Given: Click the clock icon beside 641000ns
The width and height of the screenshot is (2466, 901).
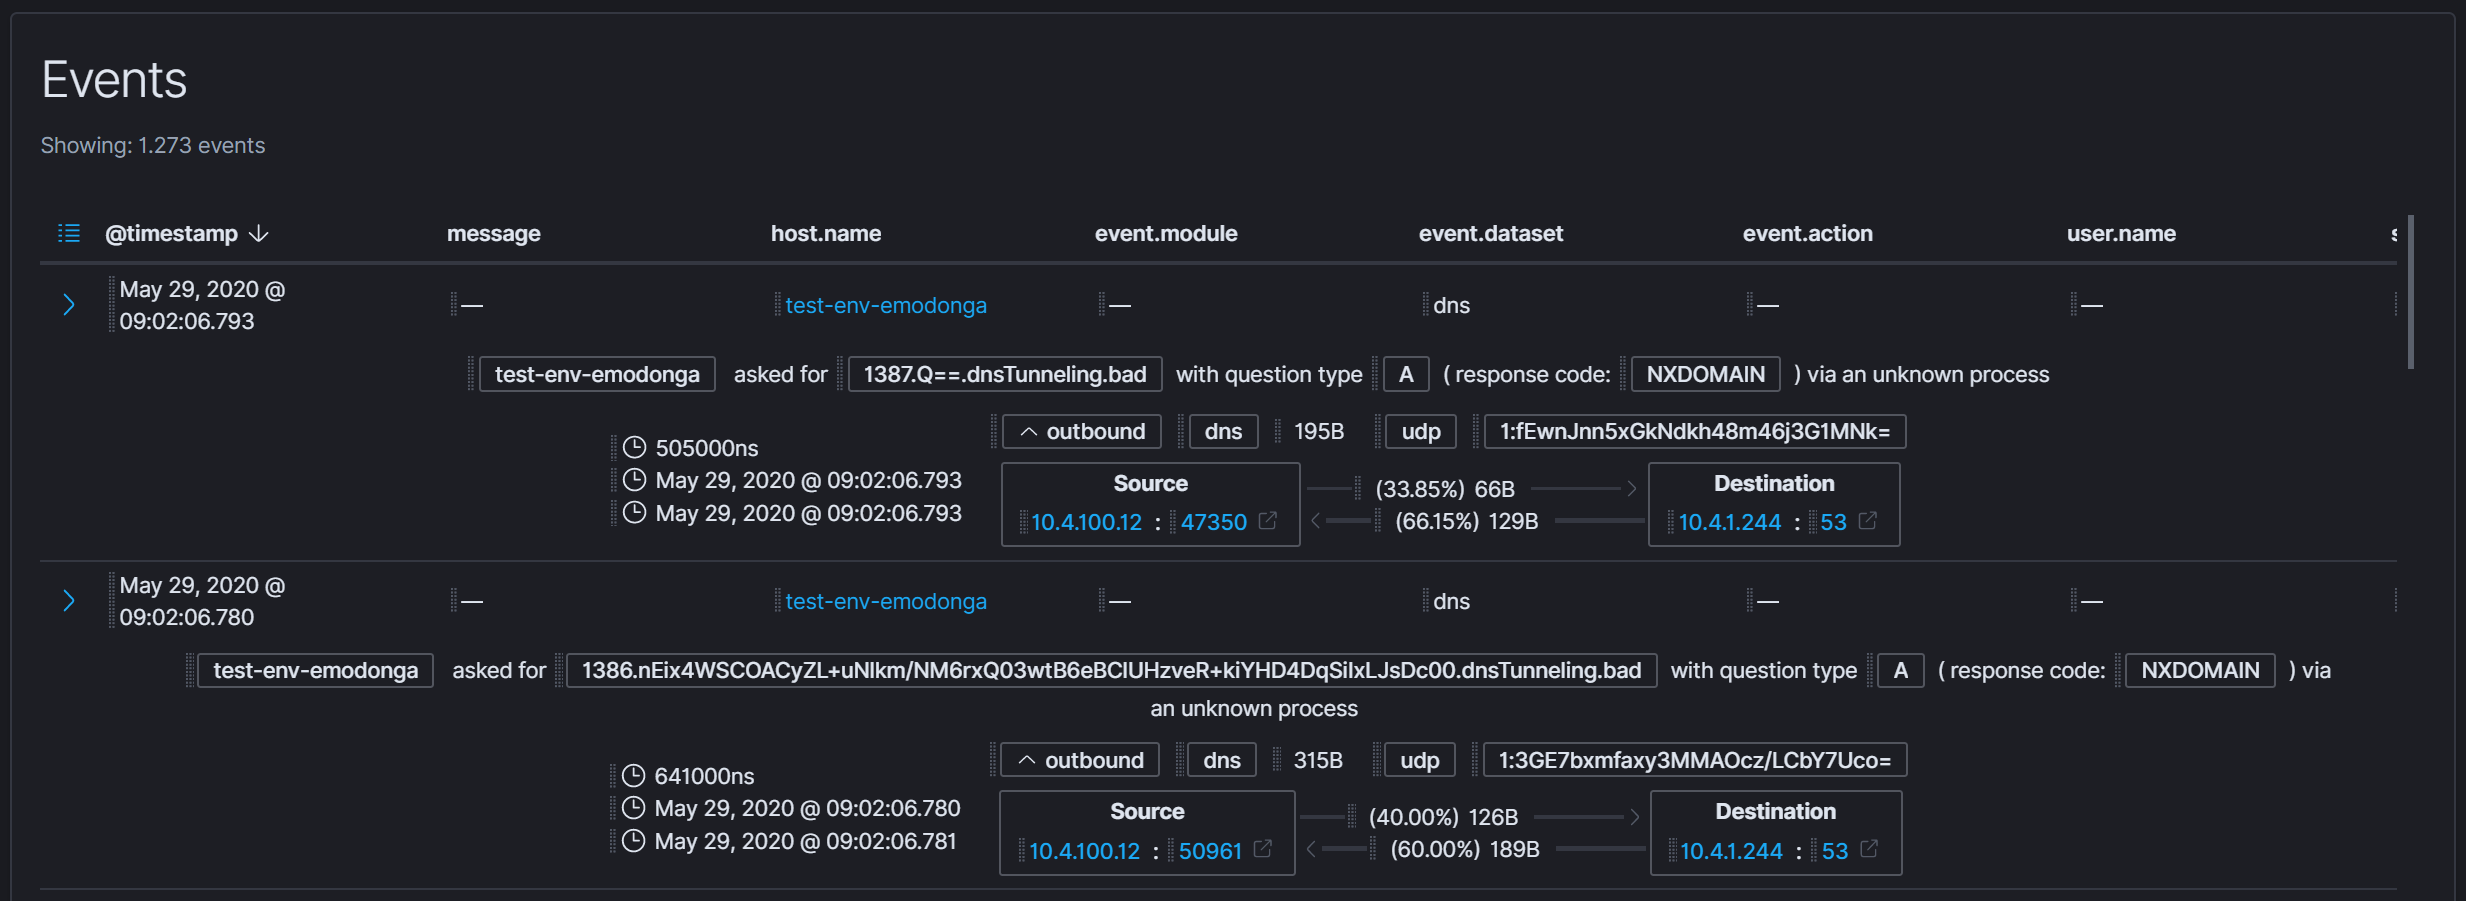Looking at the screenshot, I should [634, 775].
